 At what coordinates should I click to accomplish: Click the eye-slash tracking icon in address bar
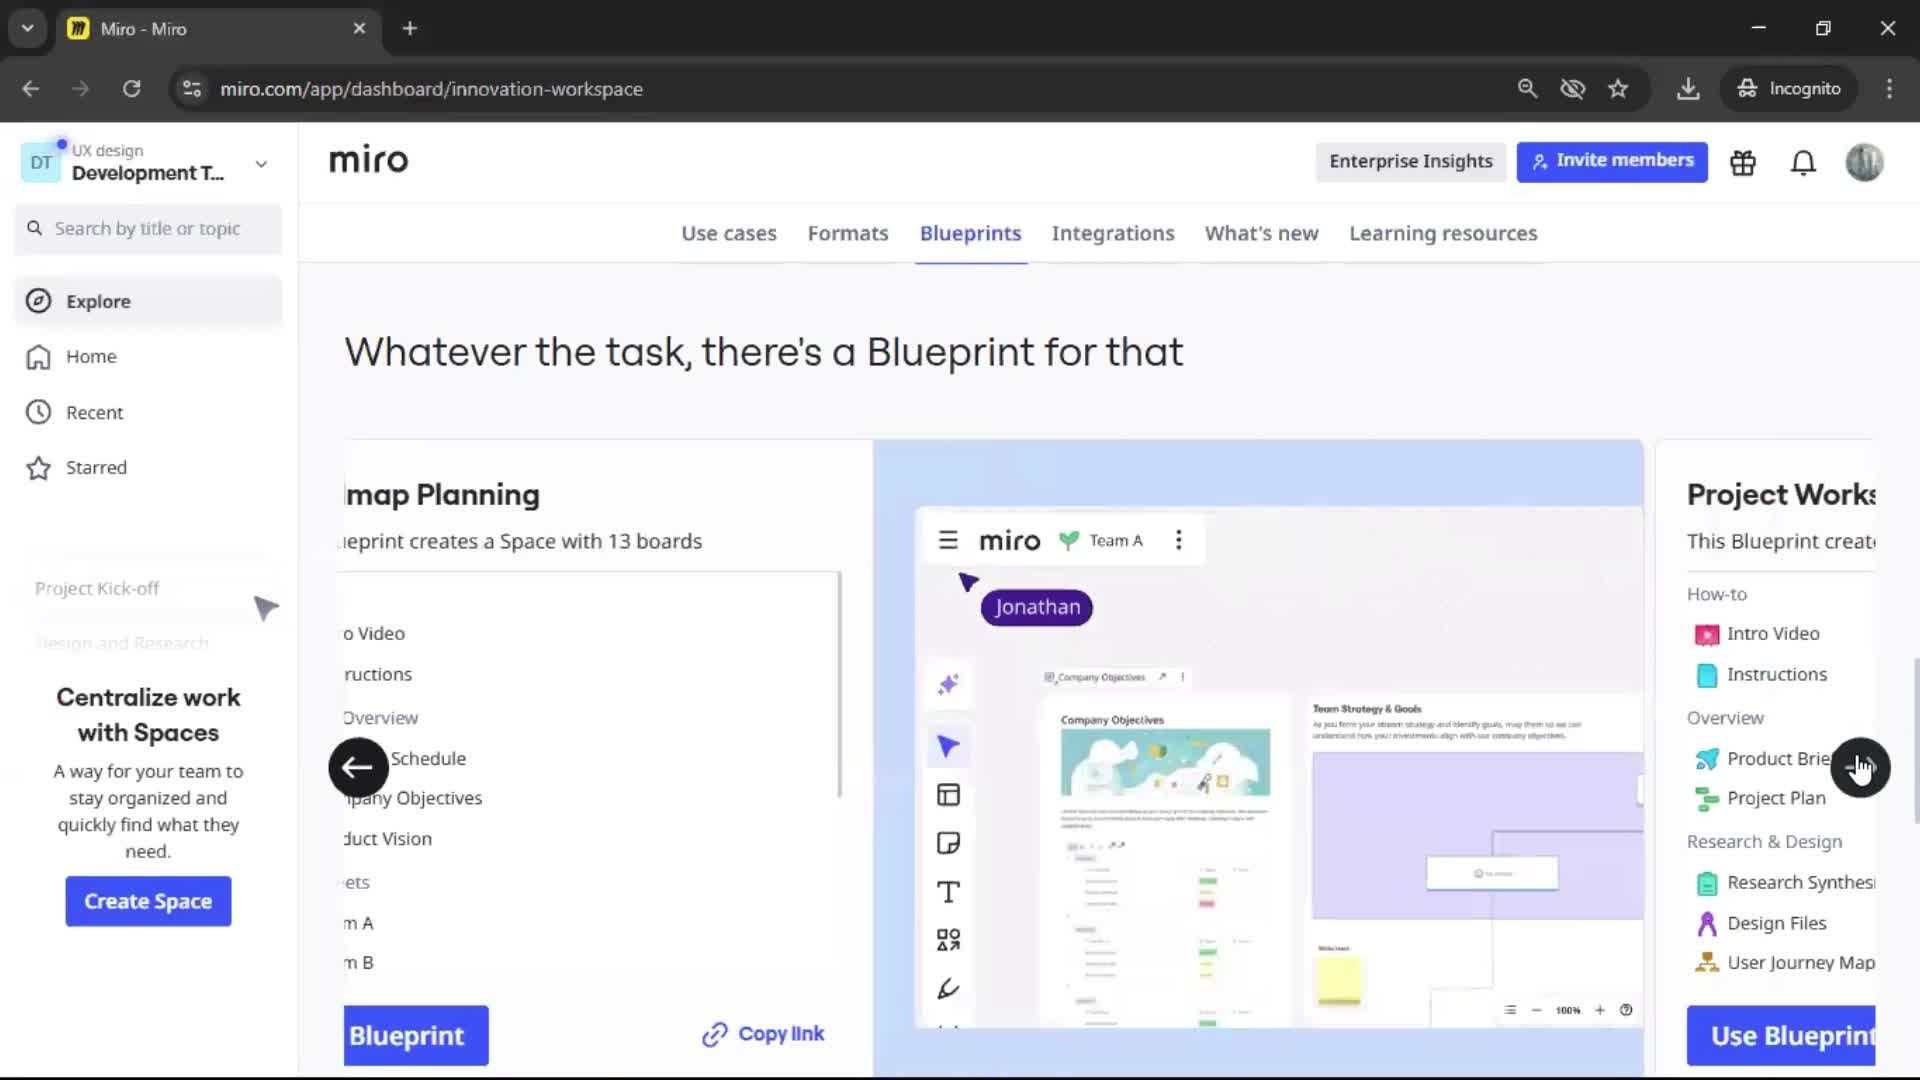tap(1573, 88)
